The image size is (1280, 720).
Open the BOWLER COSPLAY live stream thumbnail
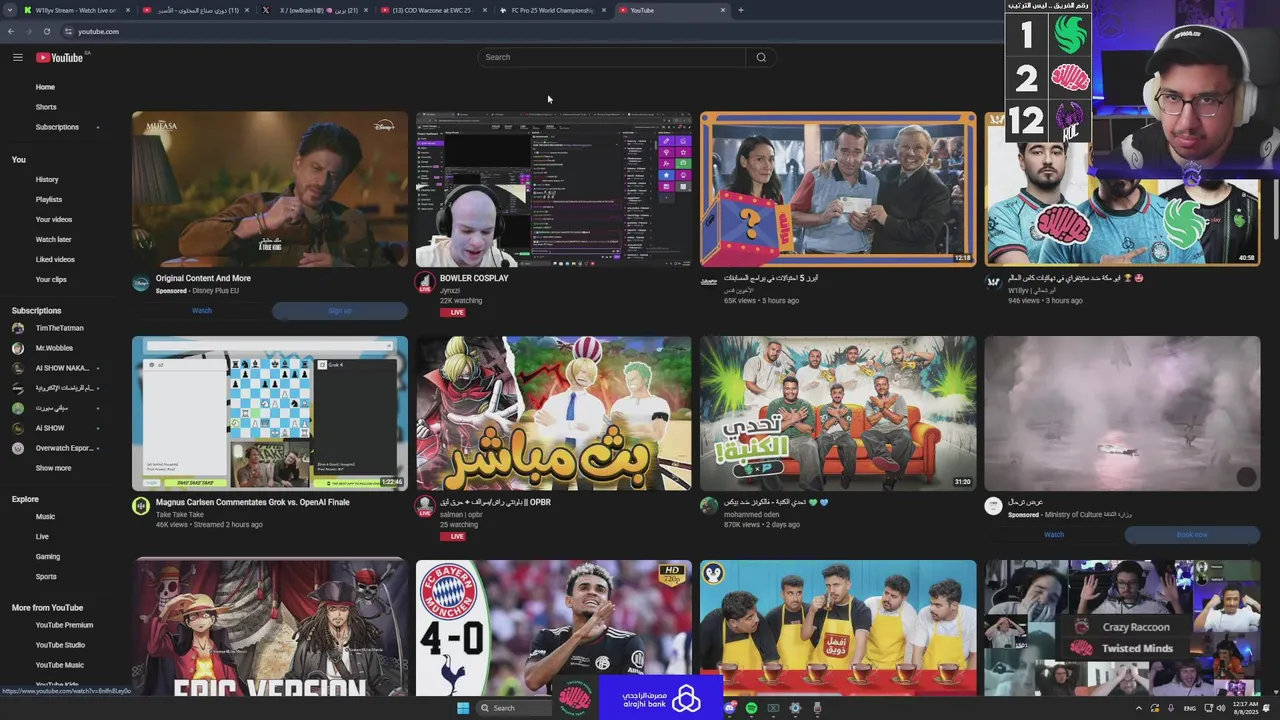click(x=553, y=188)
